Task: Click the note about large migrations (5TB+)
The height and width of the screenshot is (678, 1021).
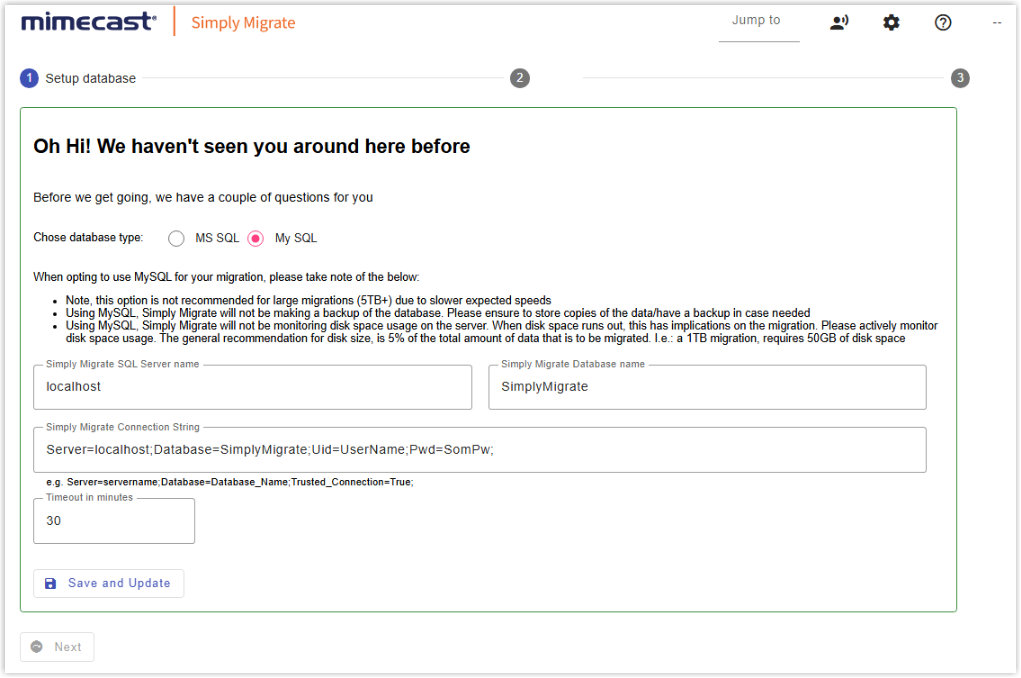Action: pyautogui.click(x=309, y=300)
